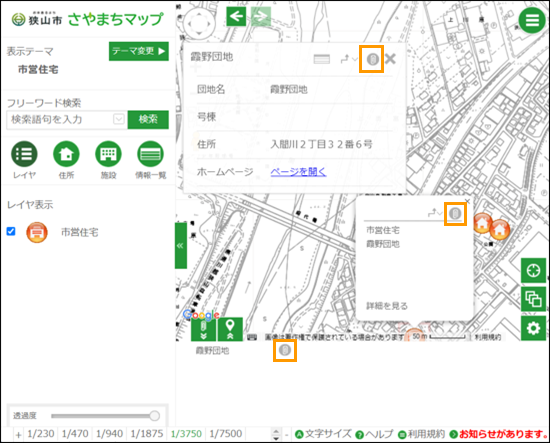
Task: Adjust the 透過度 transparency slider handle
Action: tap(154, 416)
